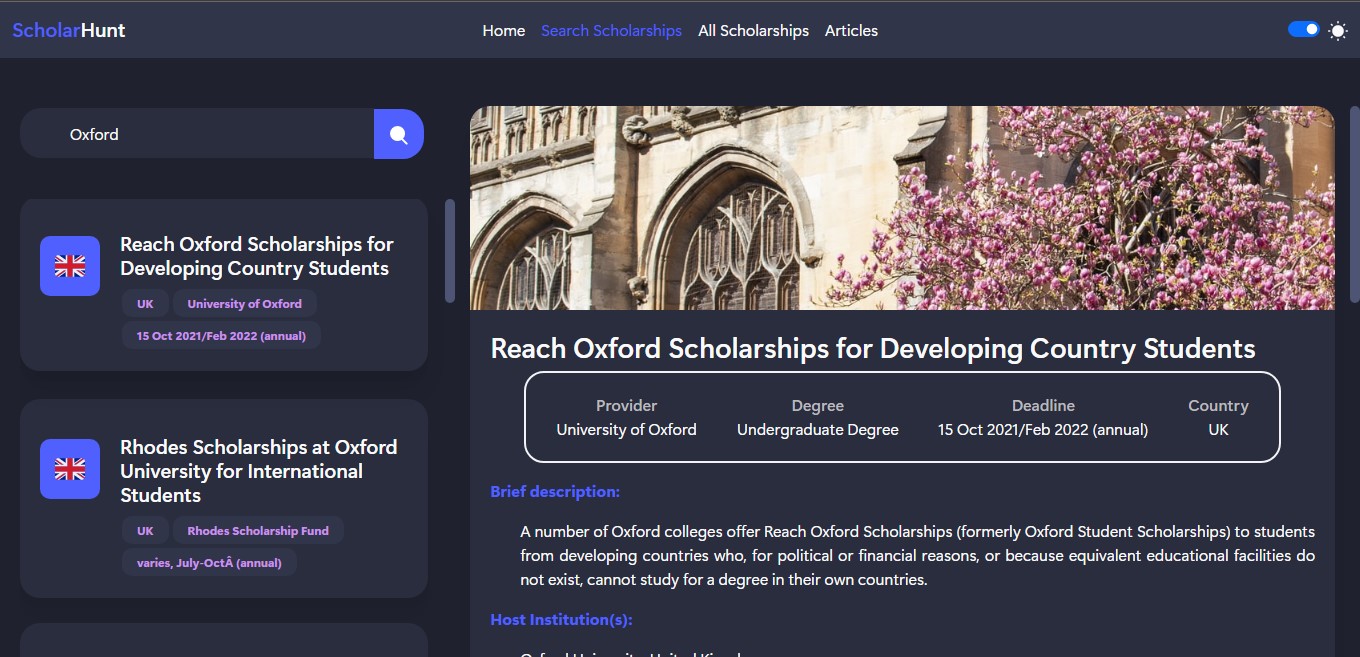
Task: Click the sun theme icon
Action: [x=1338, y=31]
